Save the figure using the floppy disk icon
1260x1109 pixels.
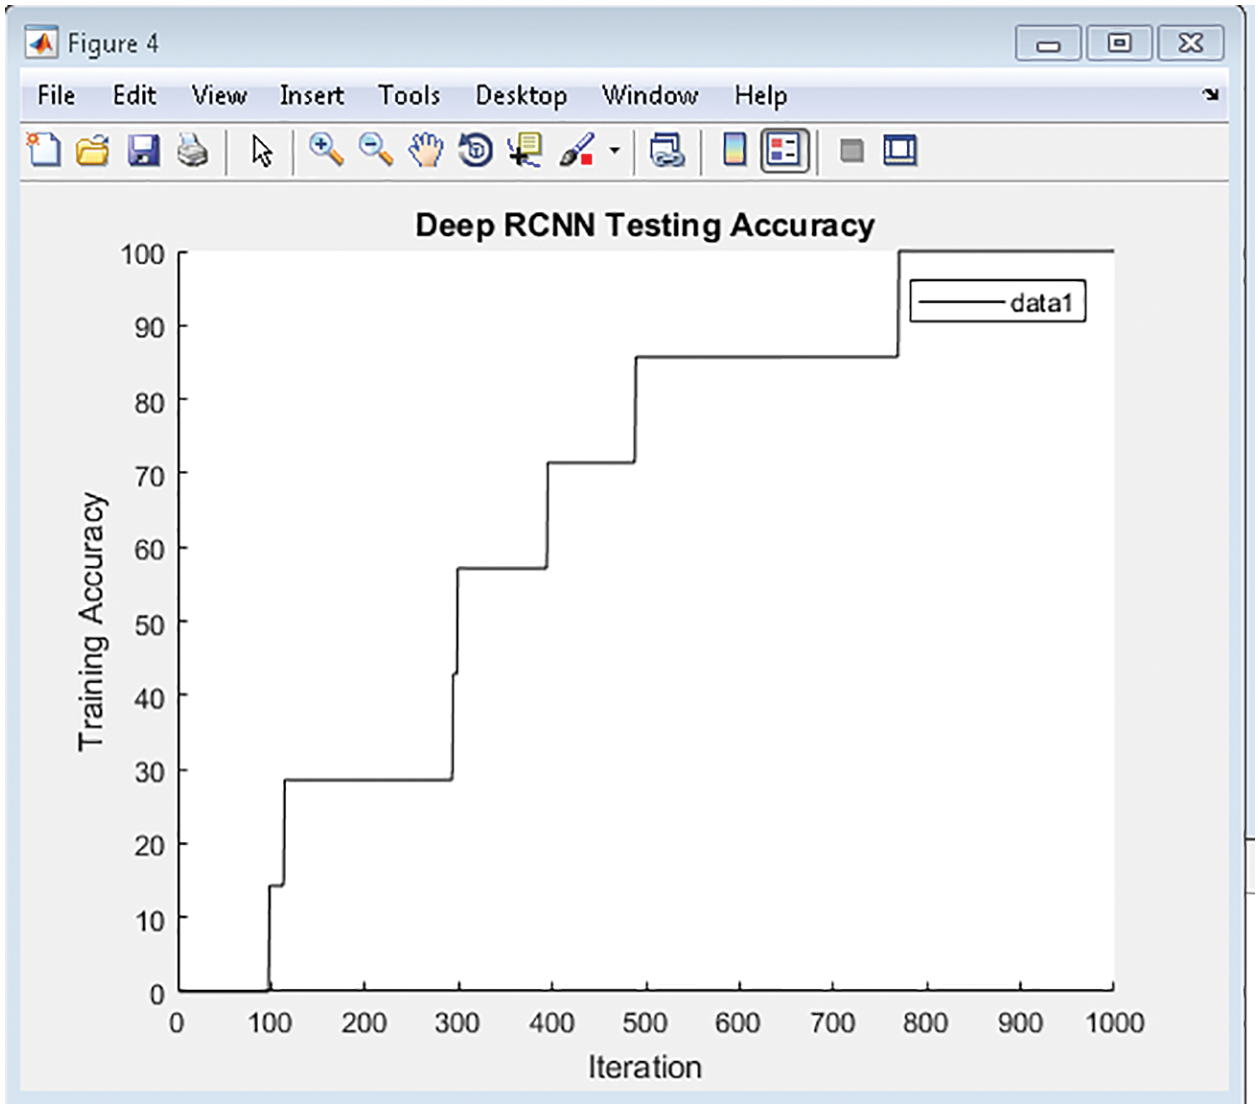[x=144, y=151]
